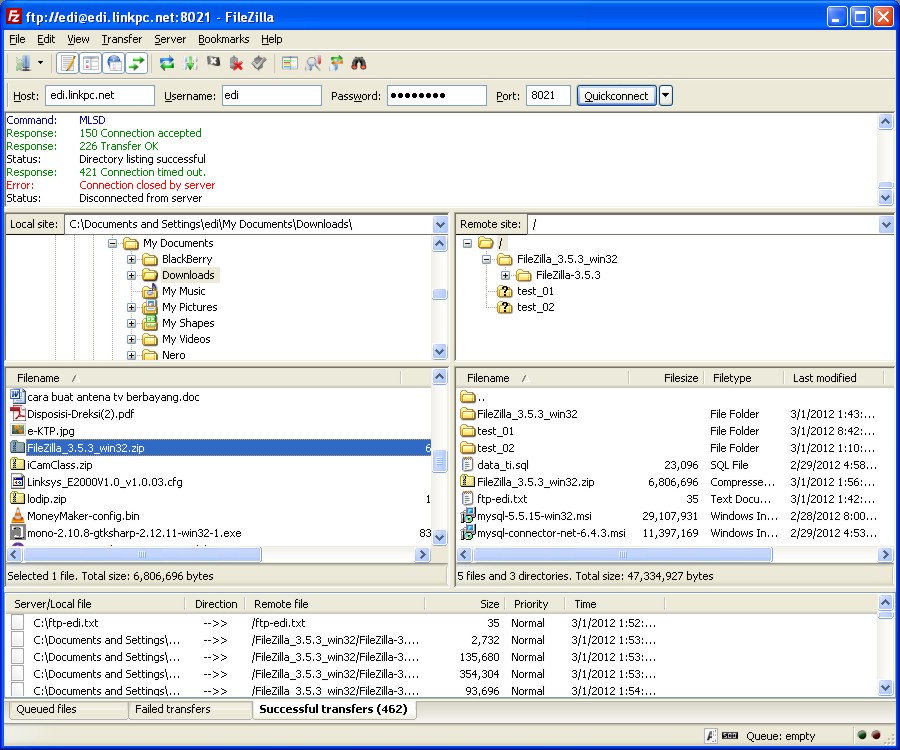Screen dimensions: 900x750
Task: Open the Local site path dropdown
Action: pos(440,224)
